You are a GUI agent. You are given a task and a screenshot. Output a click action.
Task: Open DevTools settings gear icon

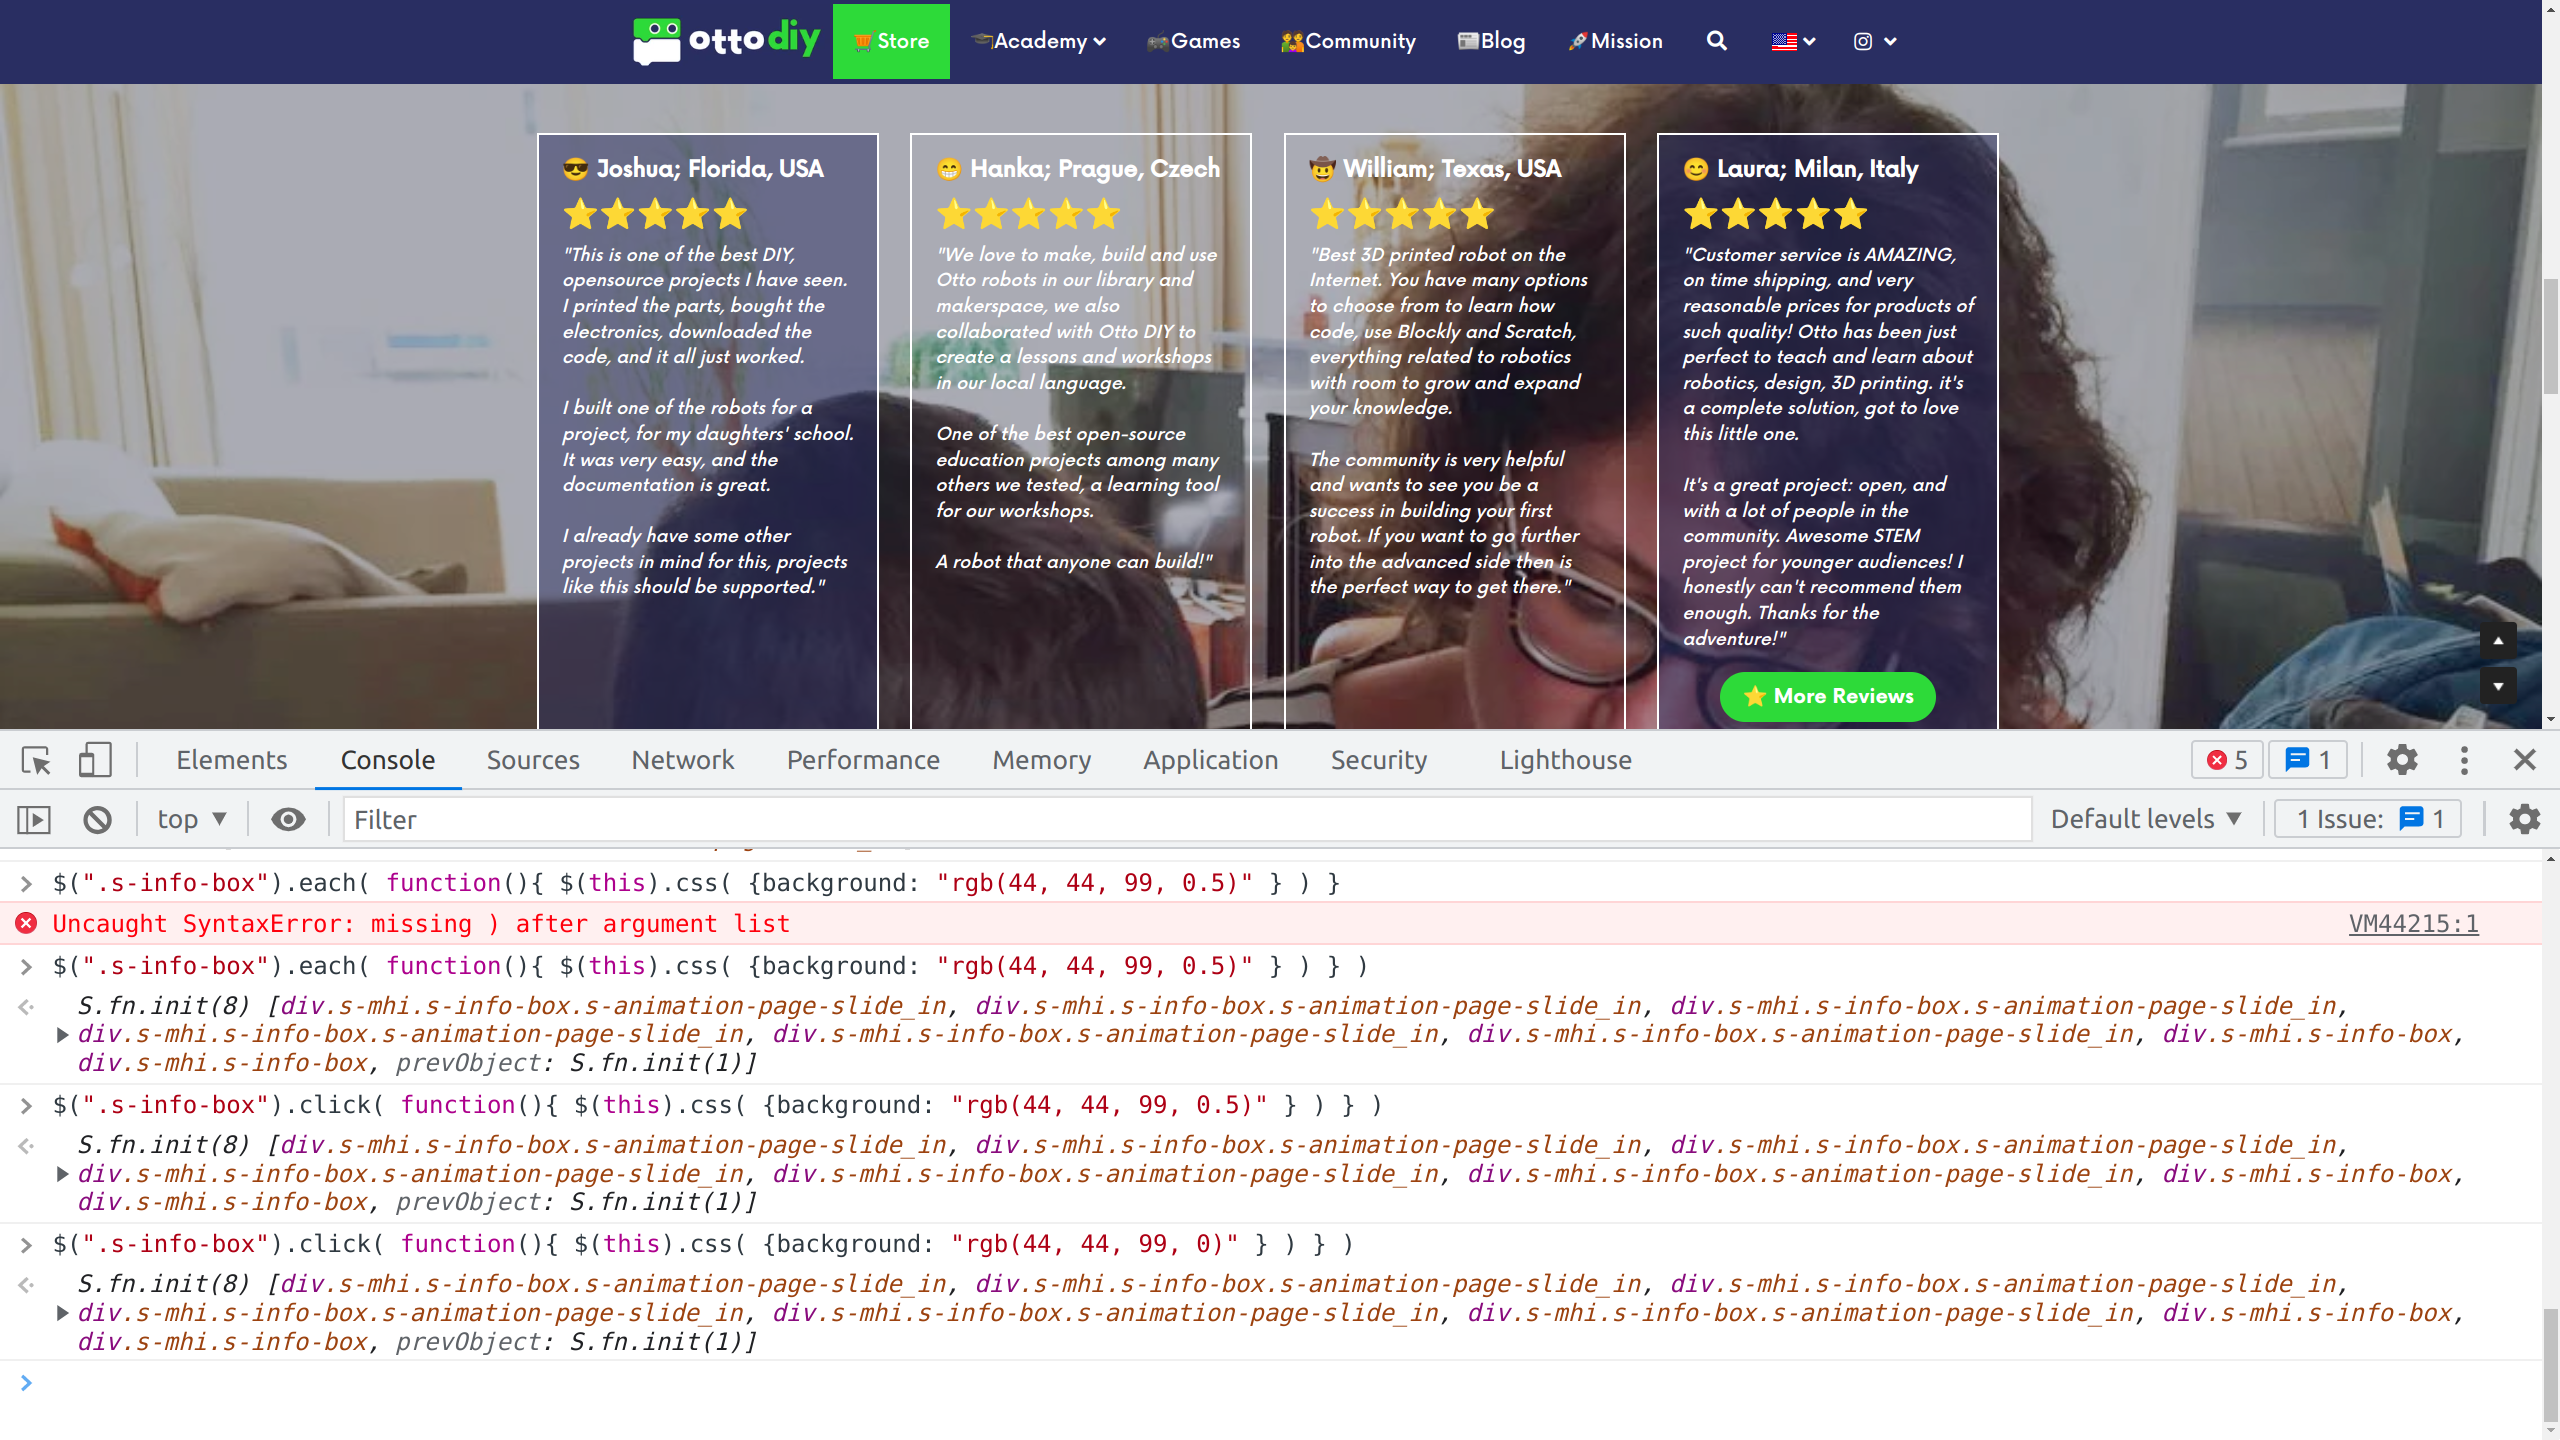(x=2402, y=761)
